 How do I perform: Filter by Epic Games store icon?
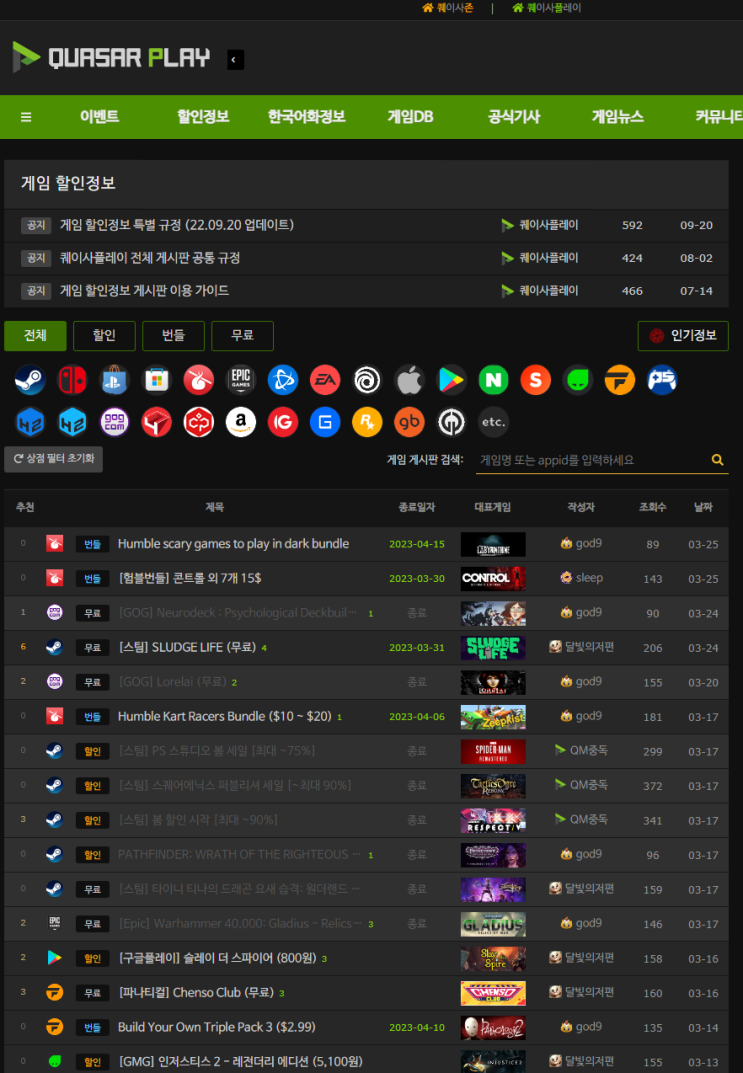pos(241,380)
